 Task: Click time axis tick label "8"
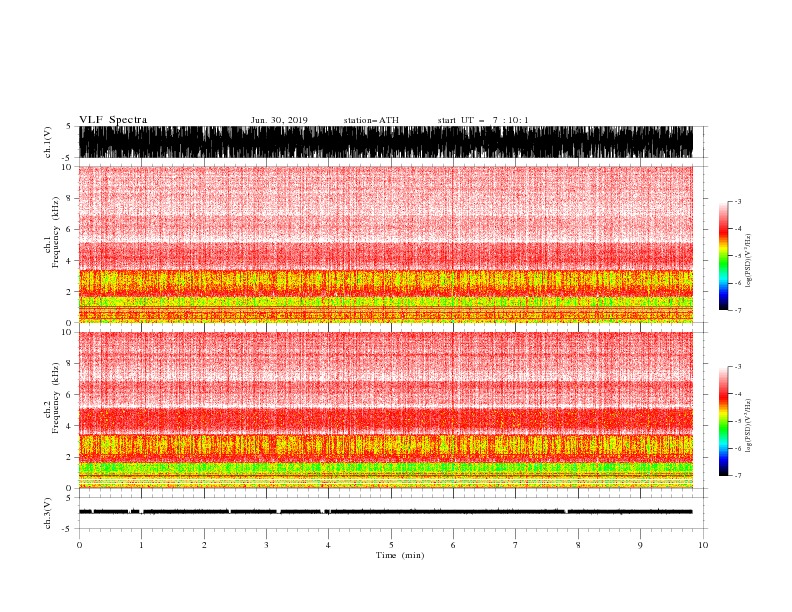pos(578,545)
